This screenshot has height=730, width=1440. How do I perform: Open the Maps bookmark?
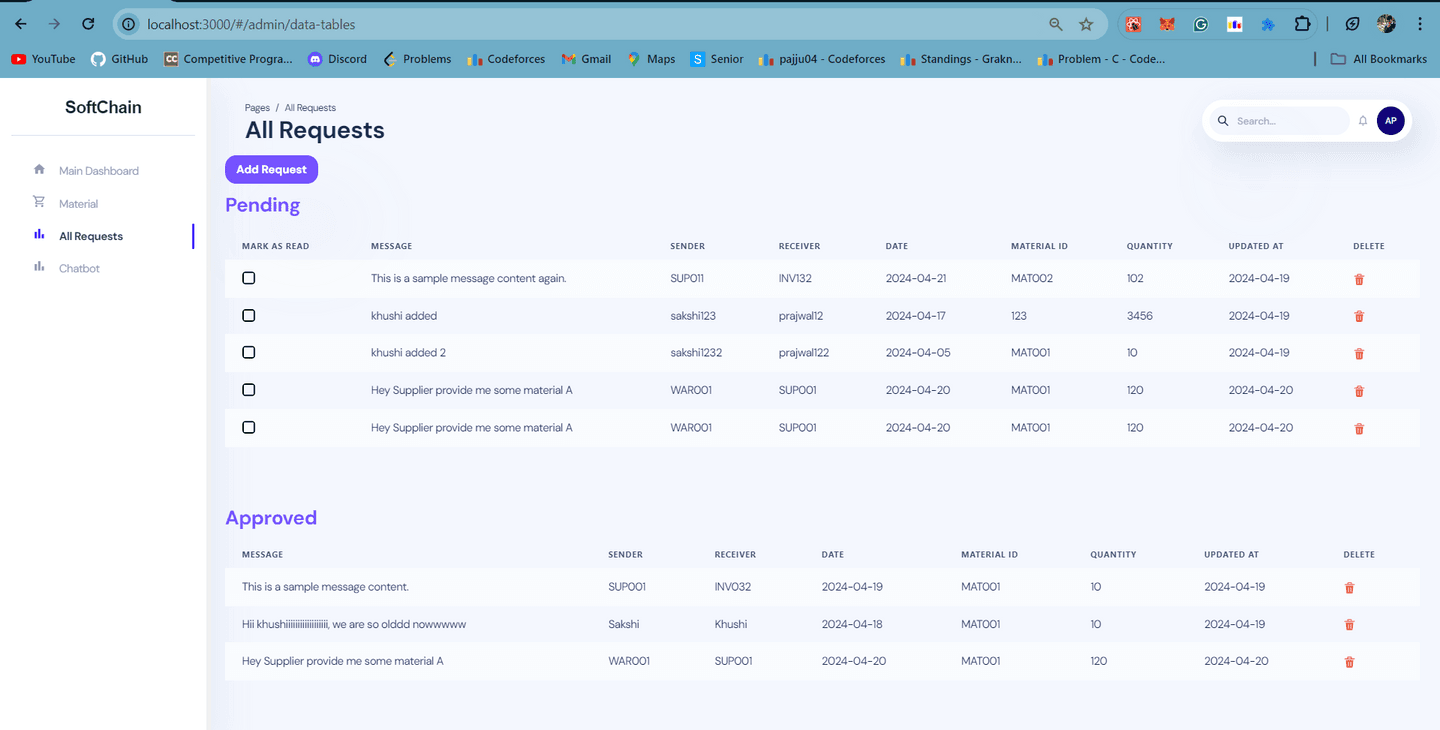[x=651, y=59]
